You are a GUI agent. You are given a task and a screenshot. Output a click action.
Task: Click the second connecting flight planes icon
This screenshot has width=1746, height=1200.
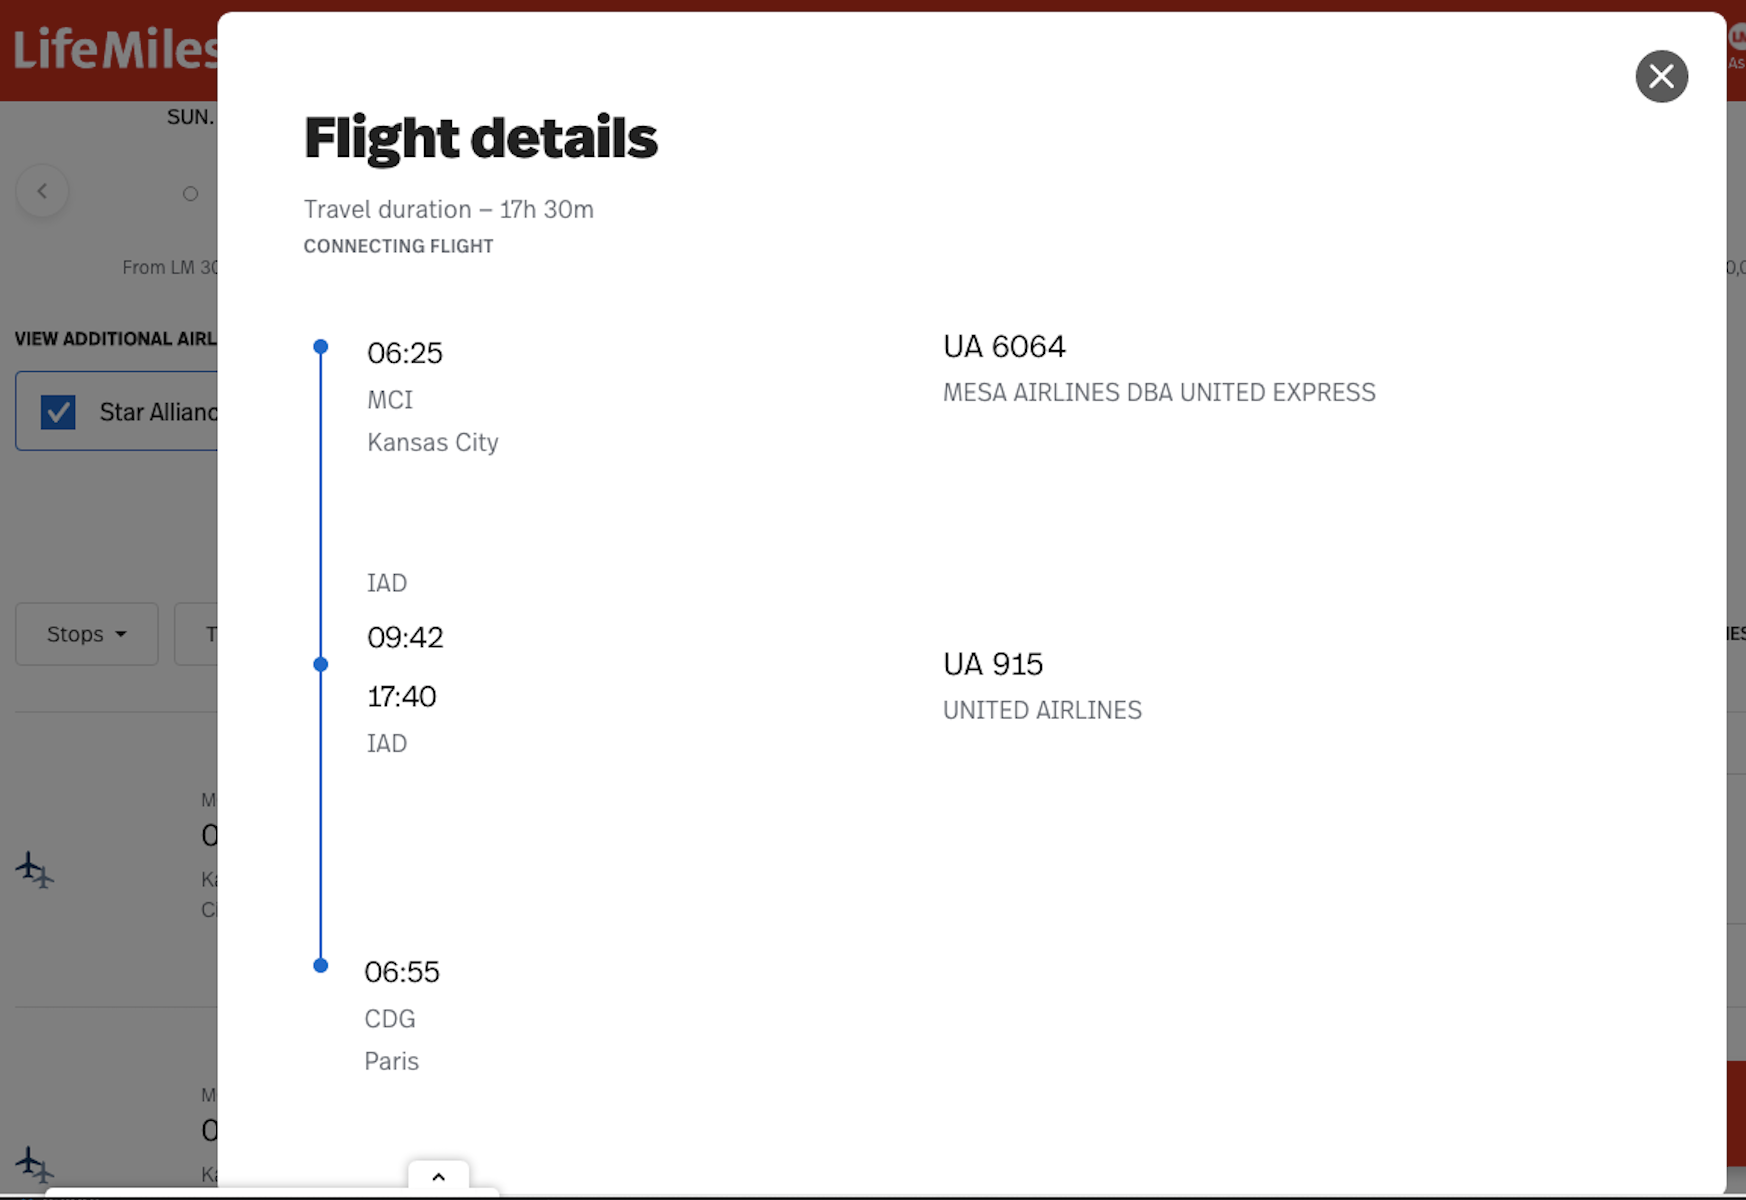pos(35,1165)
